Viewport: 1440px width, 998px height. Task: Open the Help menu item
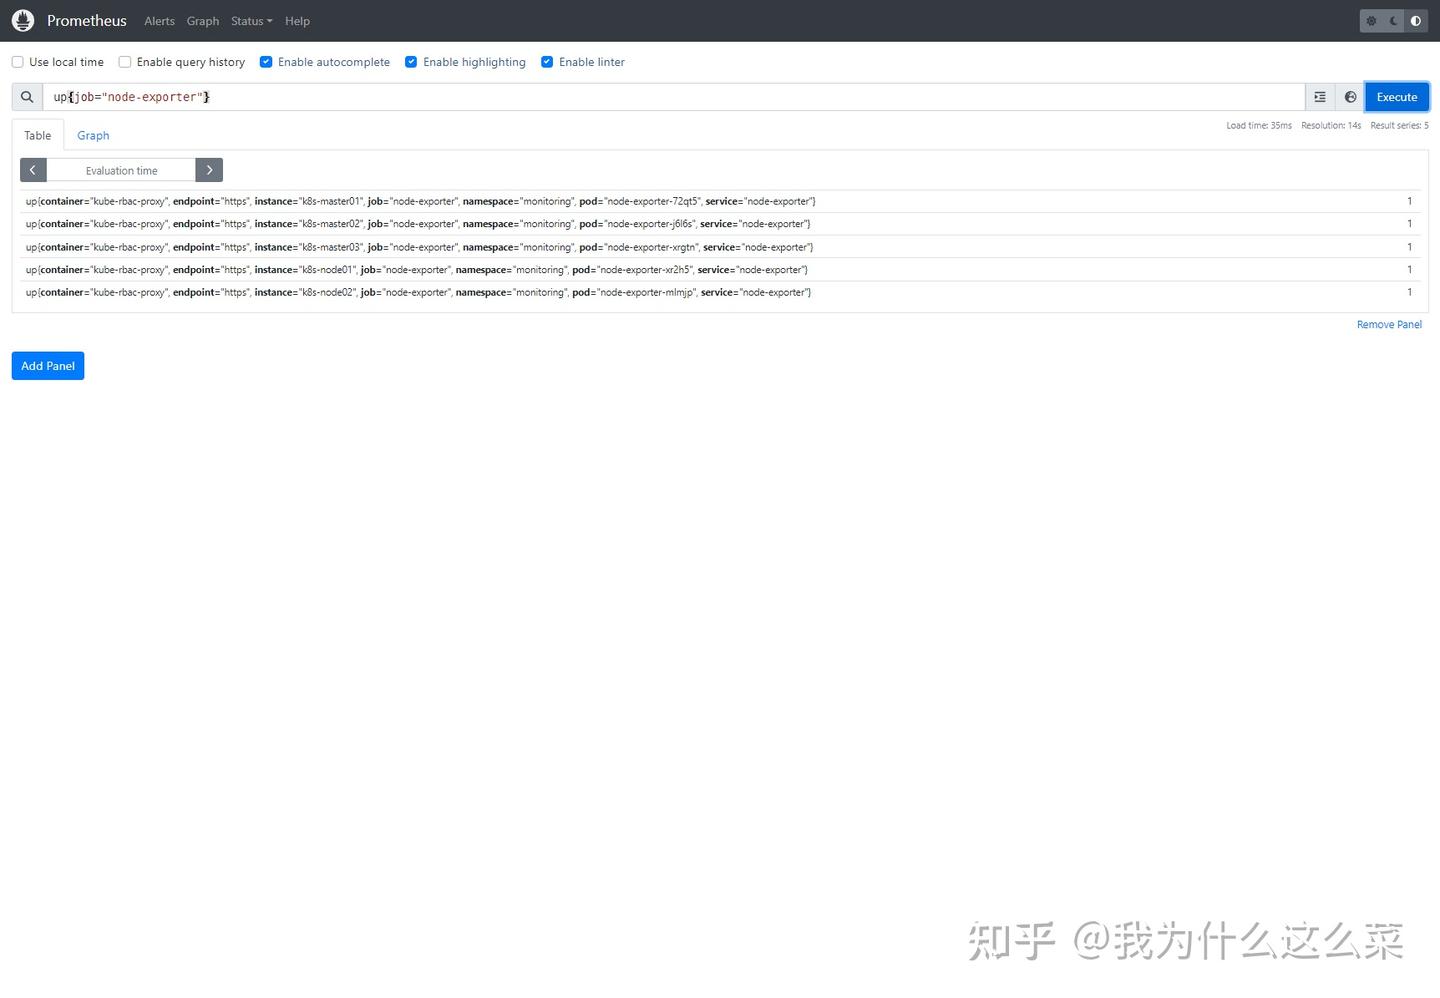pos(297,20)
